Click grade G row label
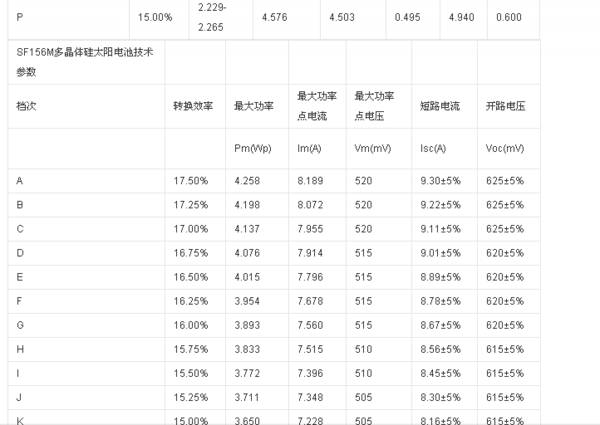 (x=20, y=325)
